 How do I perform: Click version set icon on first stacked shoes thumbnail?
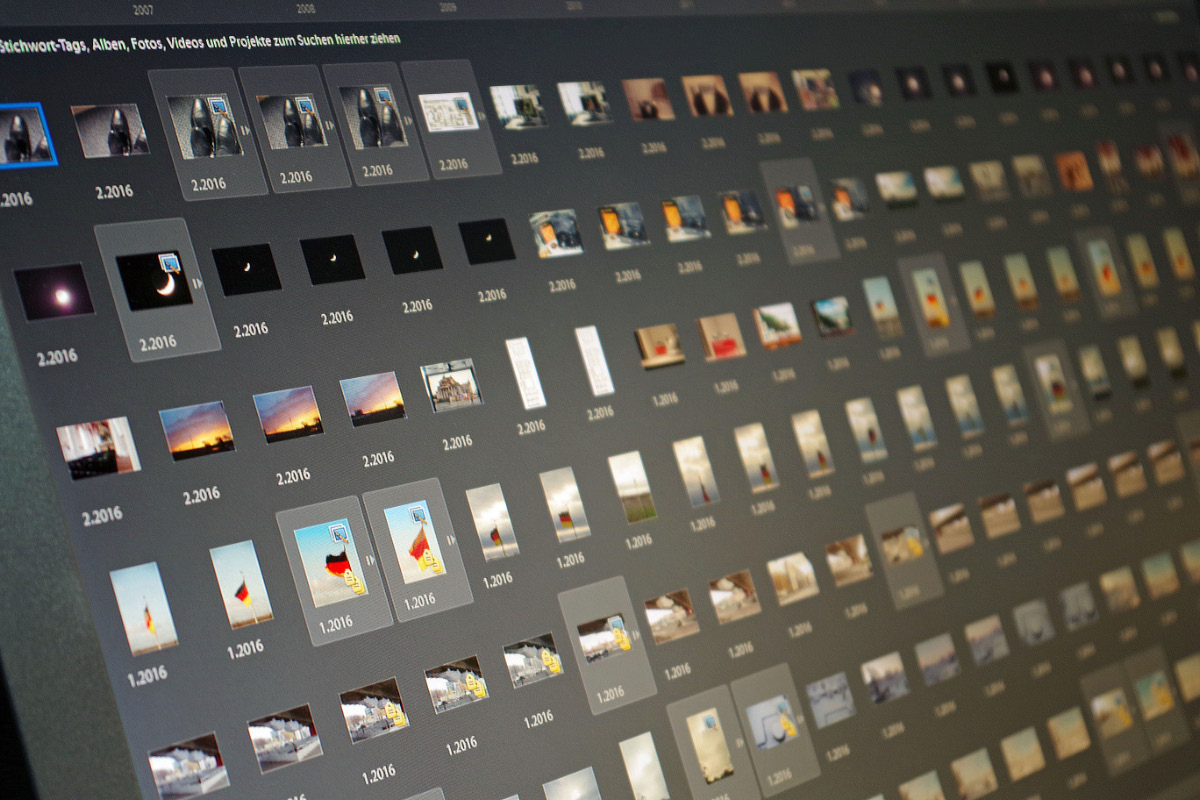[x=219, y=107]
